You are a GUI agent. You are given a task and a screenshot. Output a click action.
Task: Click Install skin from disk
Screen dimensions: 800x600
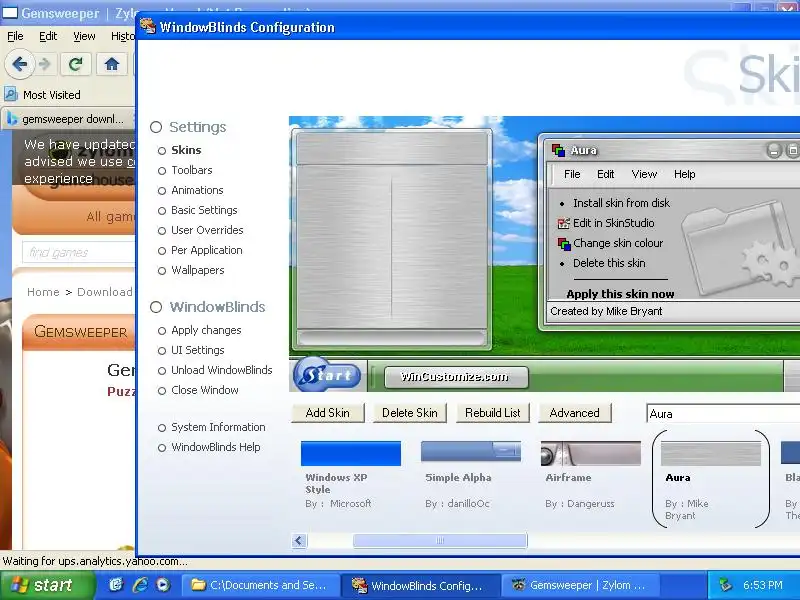coord(621,203)
